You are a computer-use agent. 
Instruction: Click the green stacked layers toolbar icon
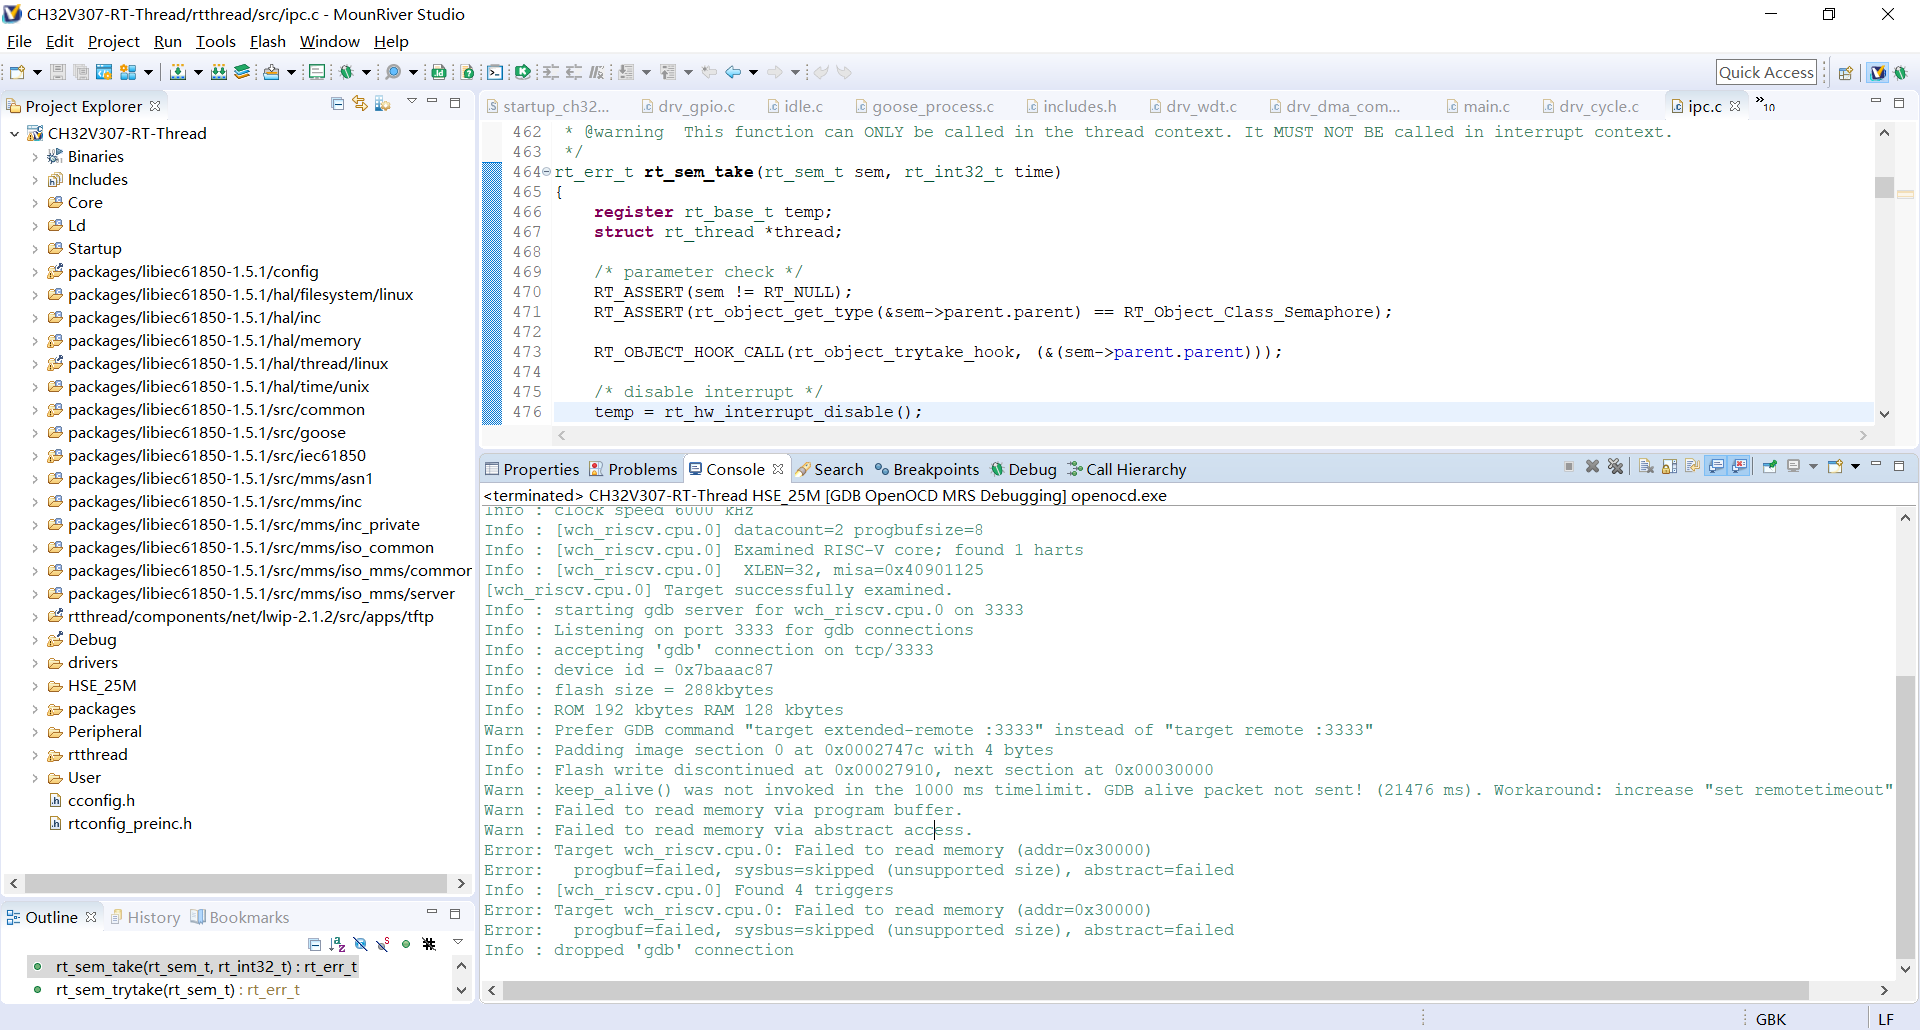(x=242, y=72)
